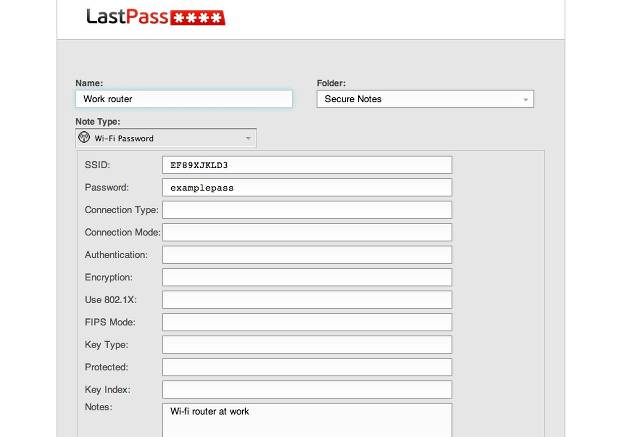
Task: Click the Folder: label
Action: (331, 83)
